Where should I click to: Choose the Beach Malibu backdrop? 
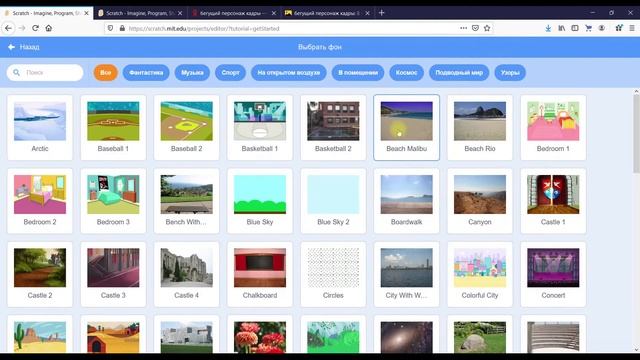click(x=407, y=127)
